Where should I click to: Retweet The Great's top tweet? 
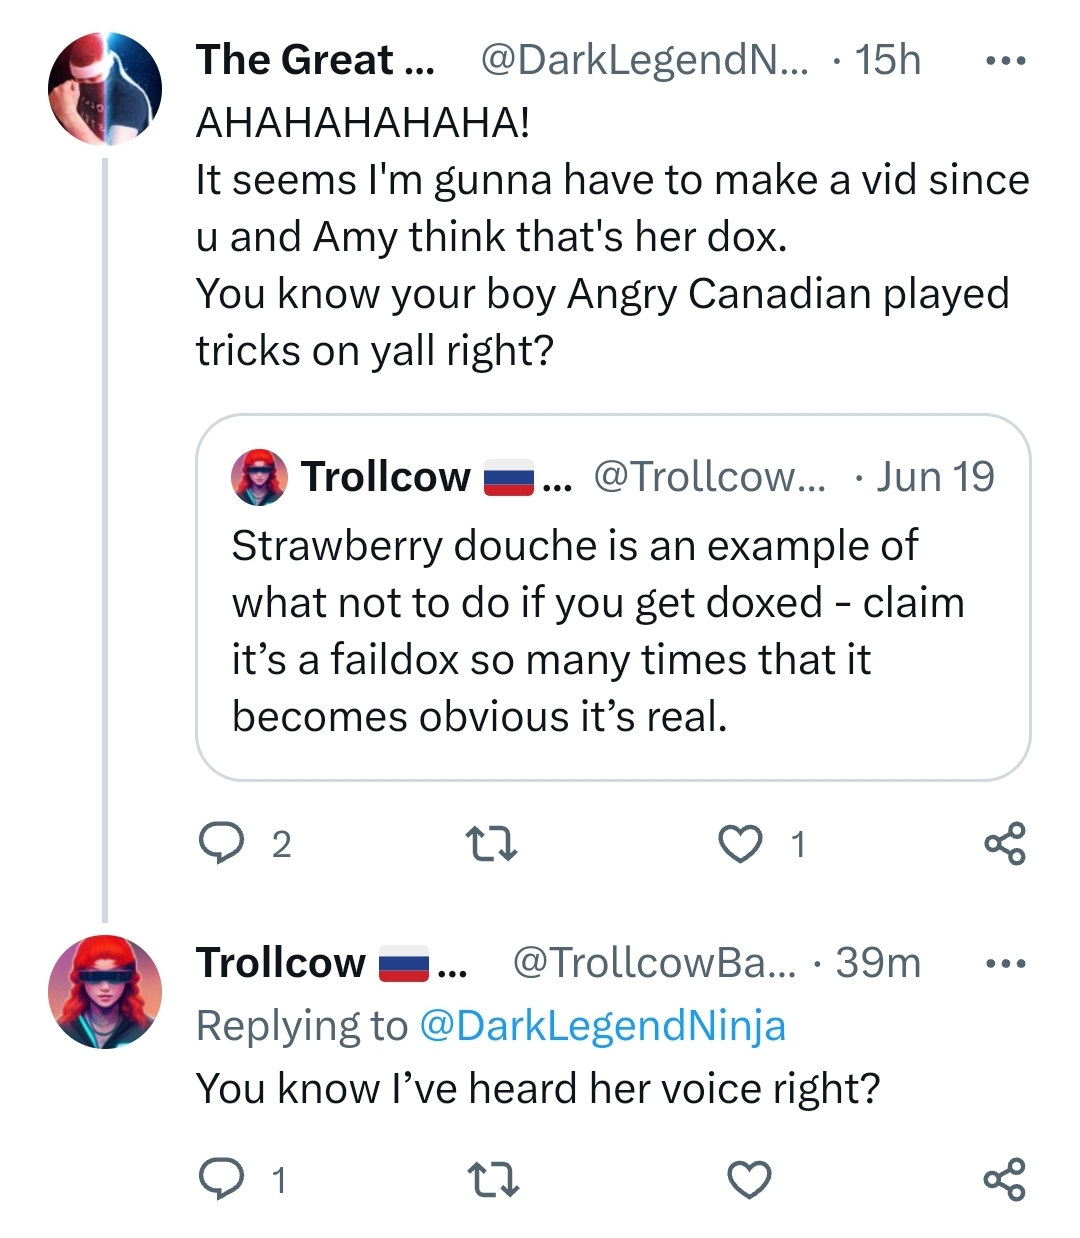(493, 844)
